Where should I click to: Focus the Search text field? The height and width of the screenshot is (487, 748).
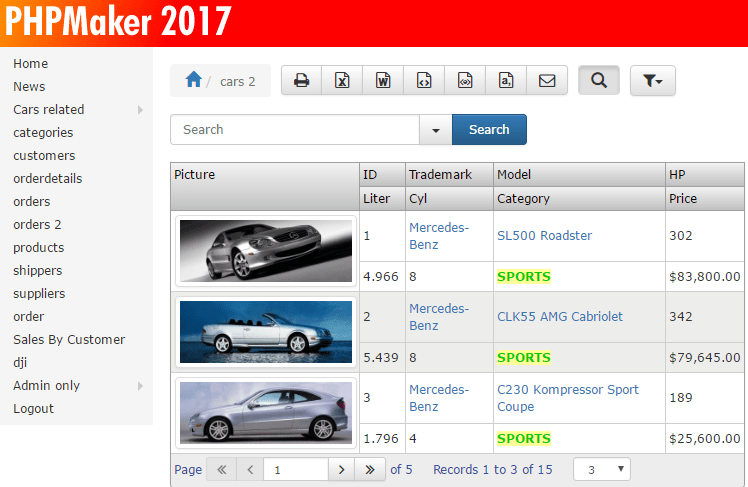click(x=295, y=130)
